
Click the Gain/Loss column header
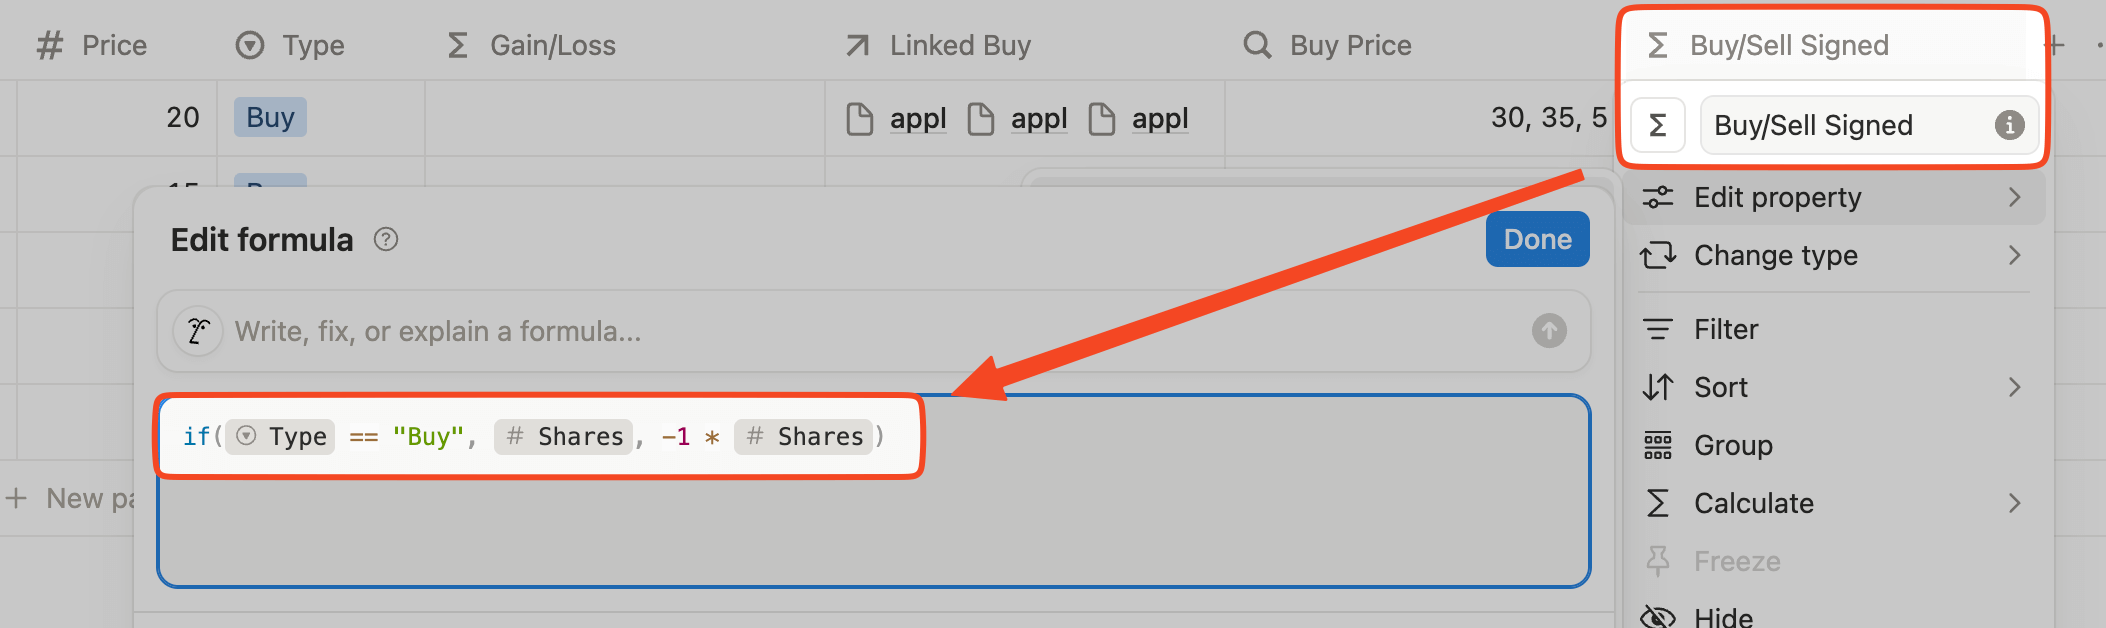pos(552,45)
